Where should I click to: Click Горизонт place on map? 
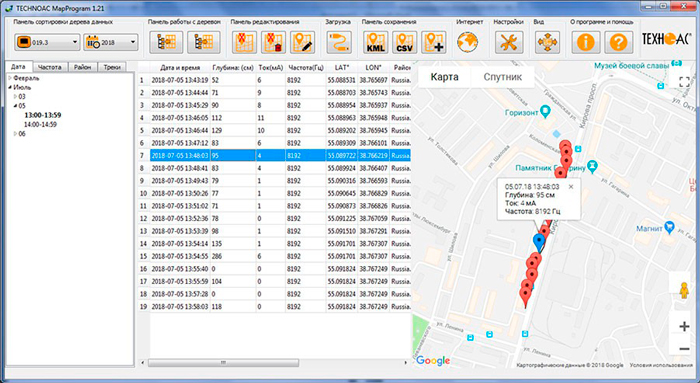(521, 112)
